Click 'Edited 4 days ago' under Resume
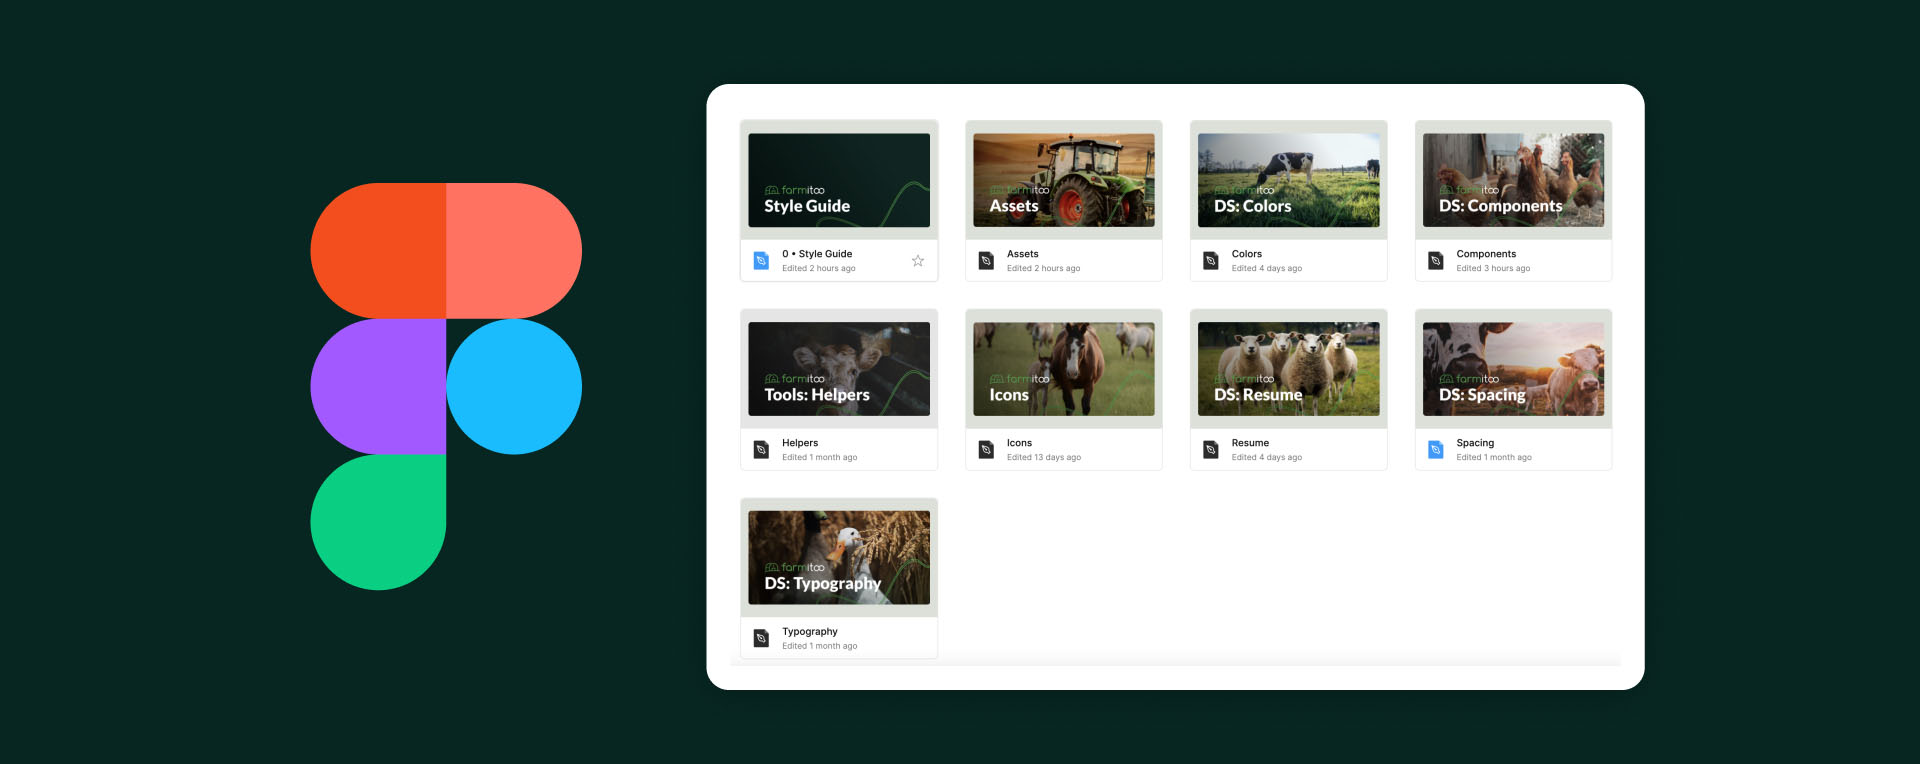1920x764 pixels. pyautogui.click(x=1267, y=458)
